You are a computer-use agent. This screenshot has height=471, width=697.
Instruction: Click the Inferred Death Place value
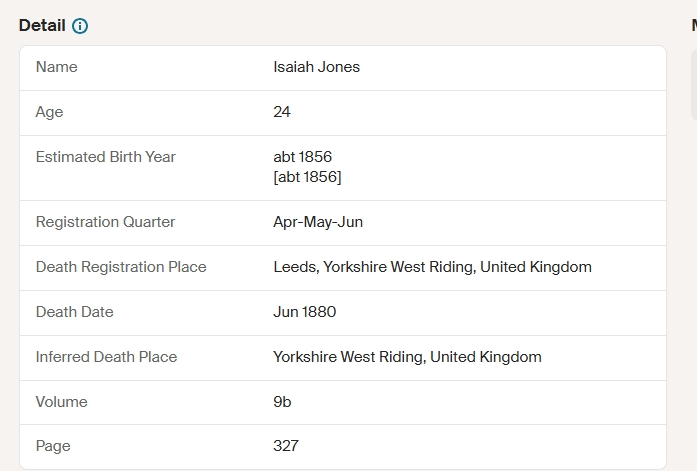click(408, 357)
